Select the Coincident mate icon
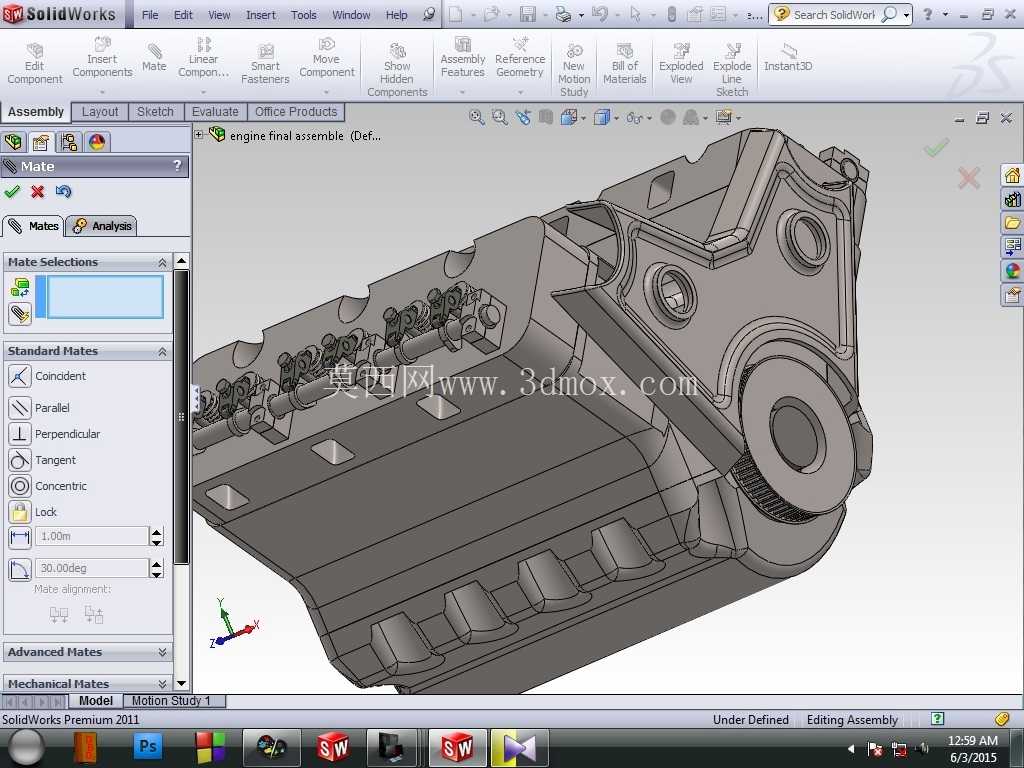Screen dimensions: 1024x768 20,376
